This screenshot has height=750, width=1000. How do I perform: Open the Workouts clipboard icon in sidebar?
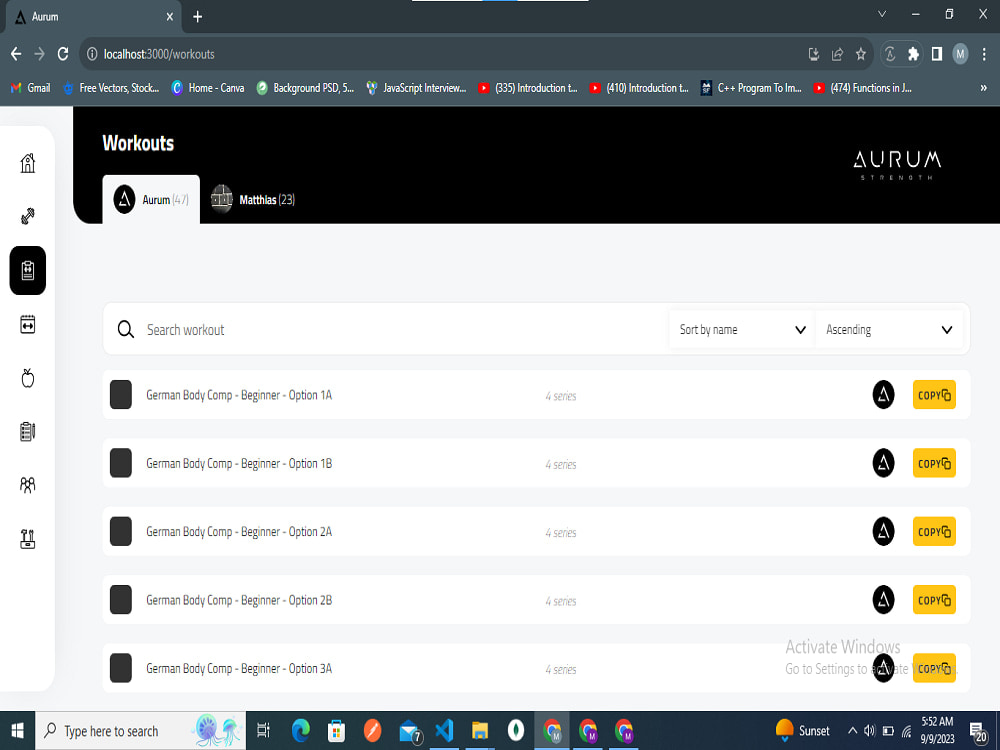pyautogui.click(x=27, y=270)
